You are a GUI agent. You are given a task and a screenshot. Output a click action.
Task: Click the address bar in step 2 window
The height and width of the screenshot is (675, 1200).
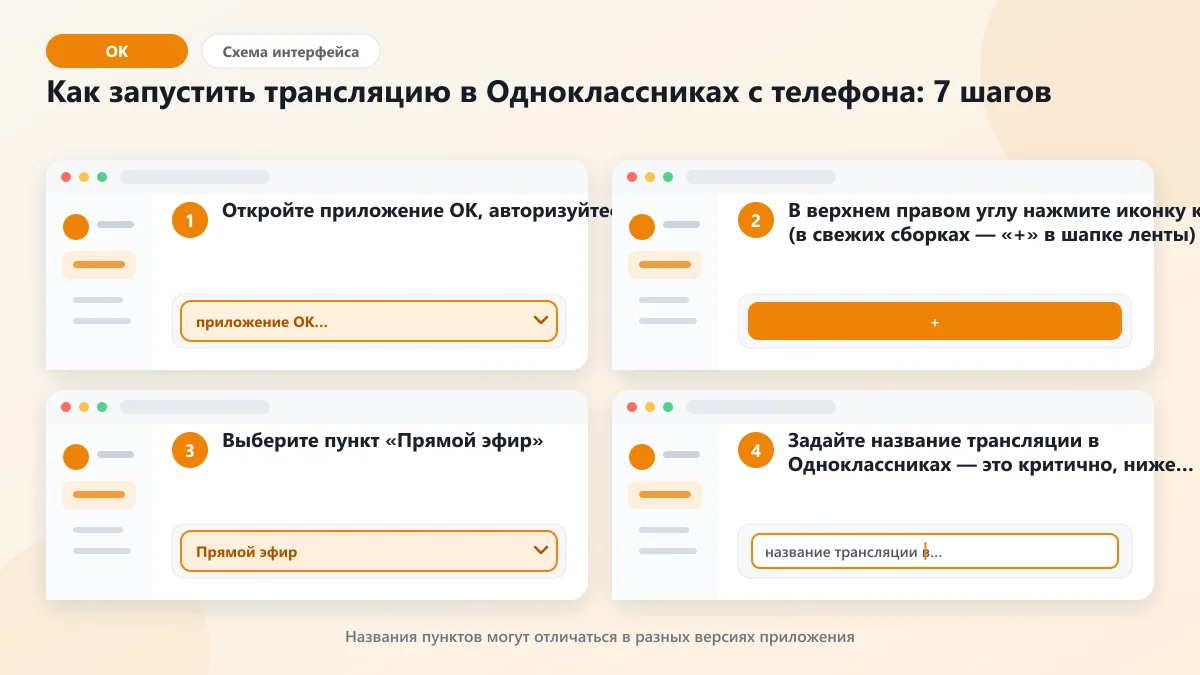coord(761,177)
